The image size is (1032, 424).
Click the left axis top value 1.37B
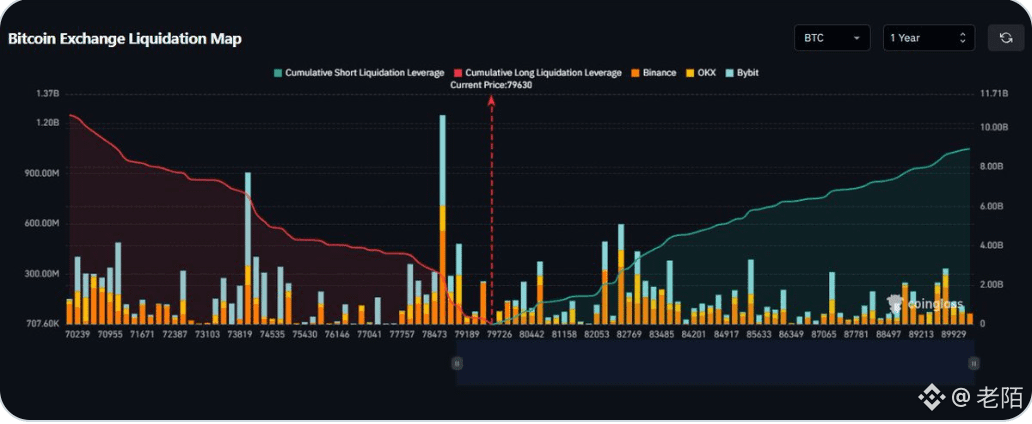48,93
